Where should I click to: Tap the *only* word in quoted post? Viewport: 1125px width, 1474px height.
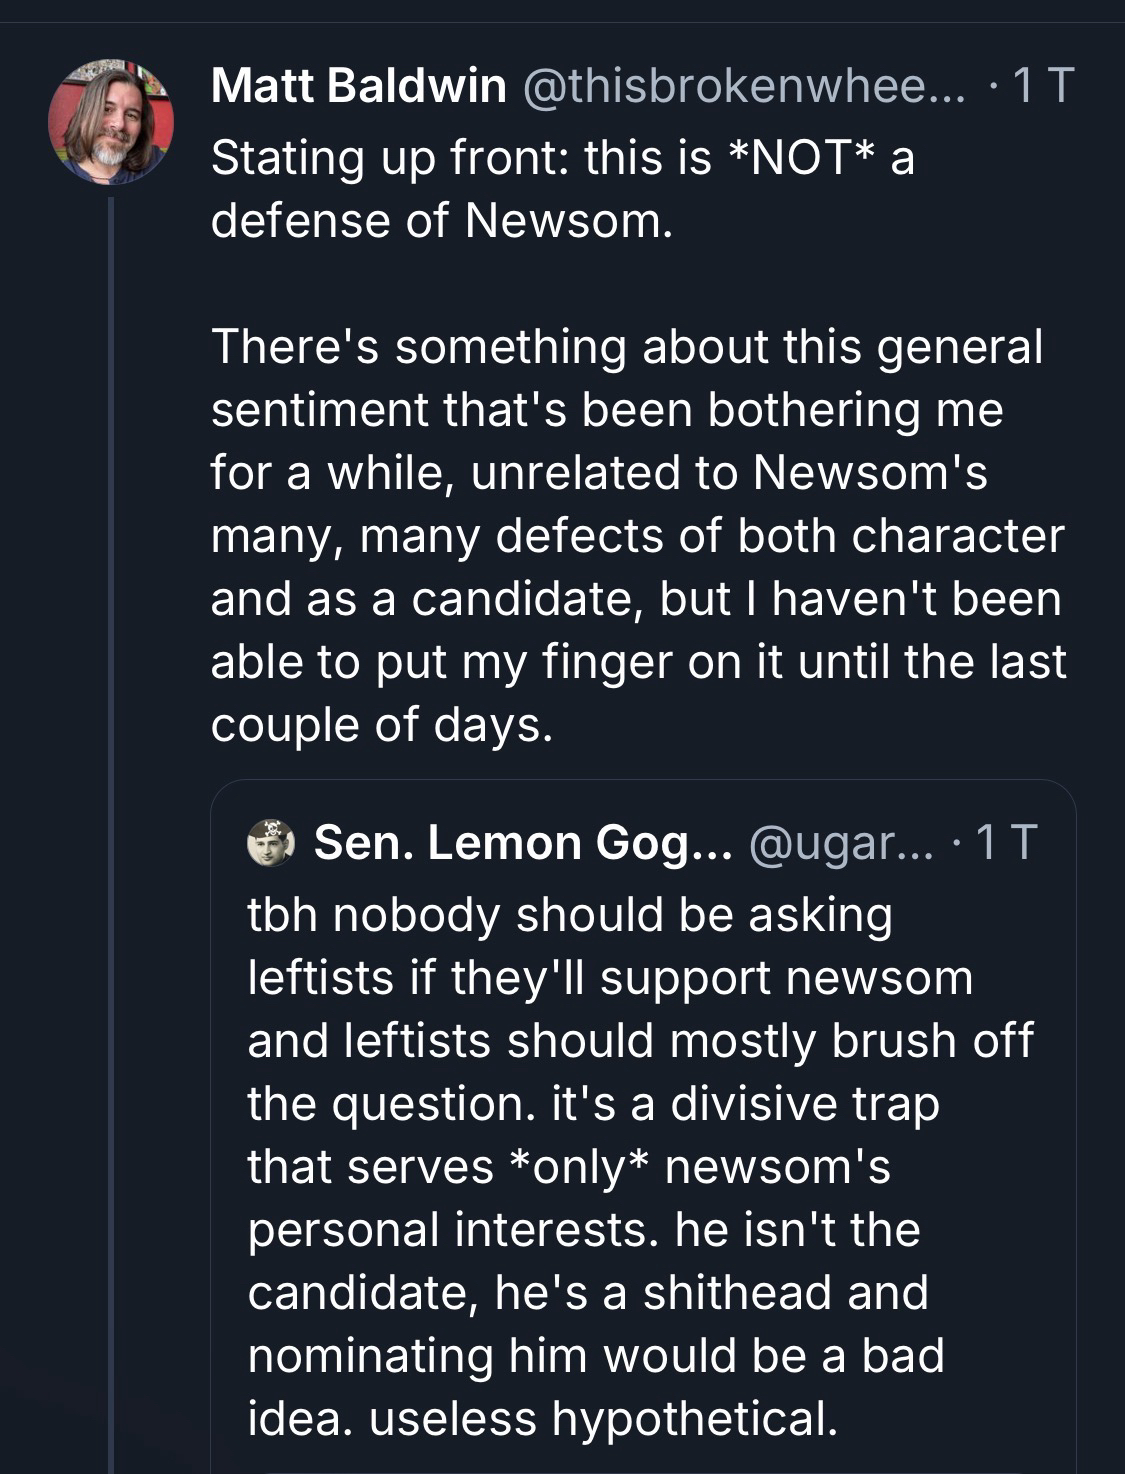[x=579, y=1166]
